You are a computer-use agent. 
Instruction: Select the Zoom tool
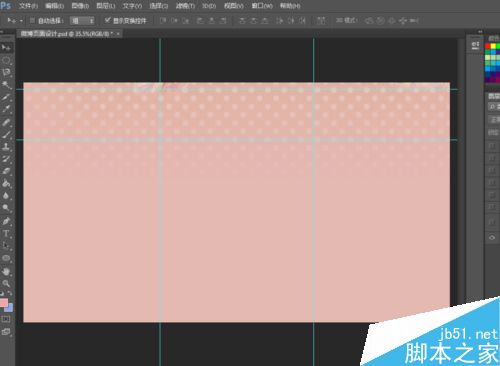(6, 284)
